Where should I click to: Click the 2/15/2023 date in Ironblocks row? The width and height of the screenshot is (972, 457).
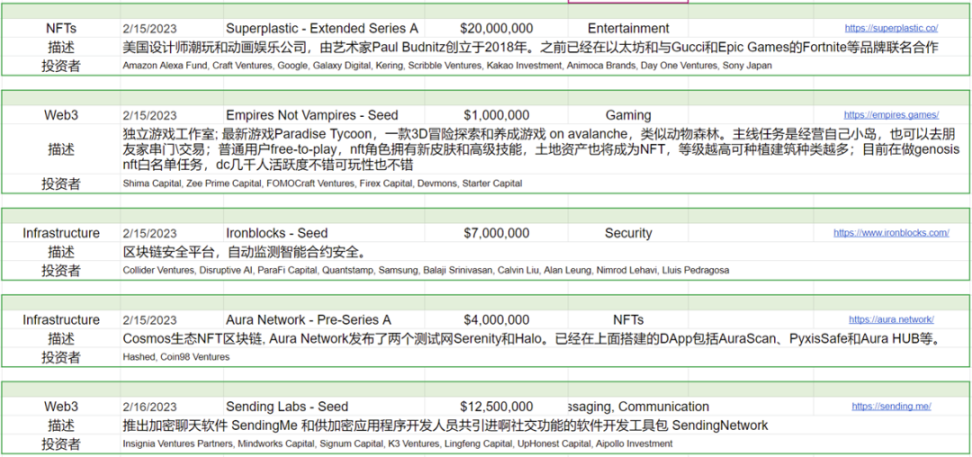149,233
